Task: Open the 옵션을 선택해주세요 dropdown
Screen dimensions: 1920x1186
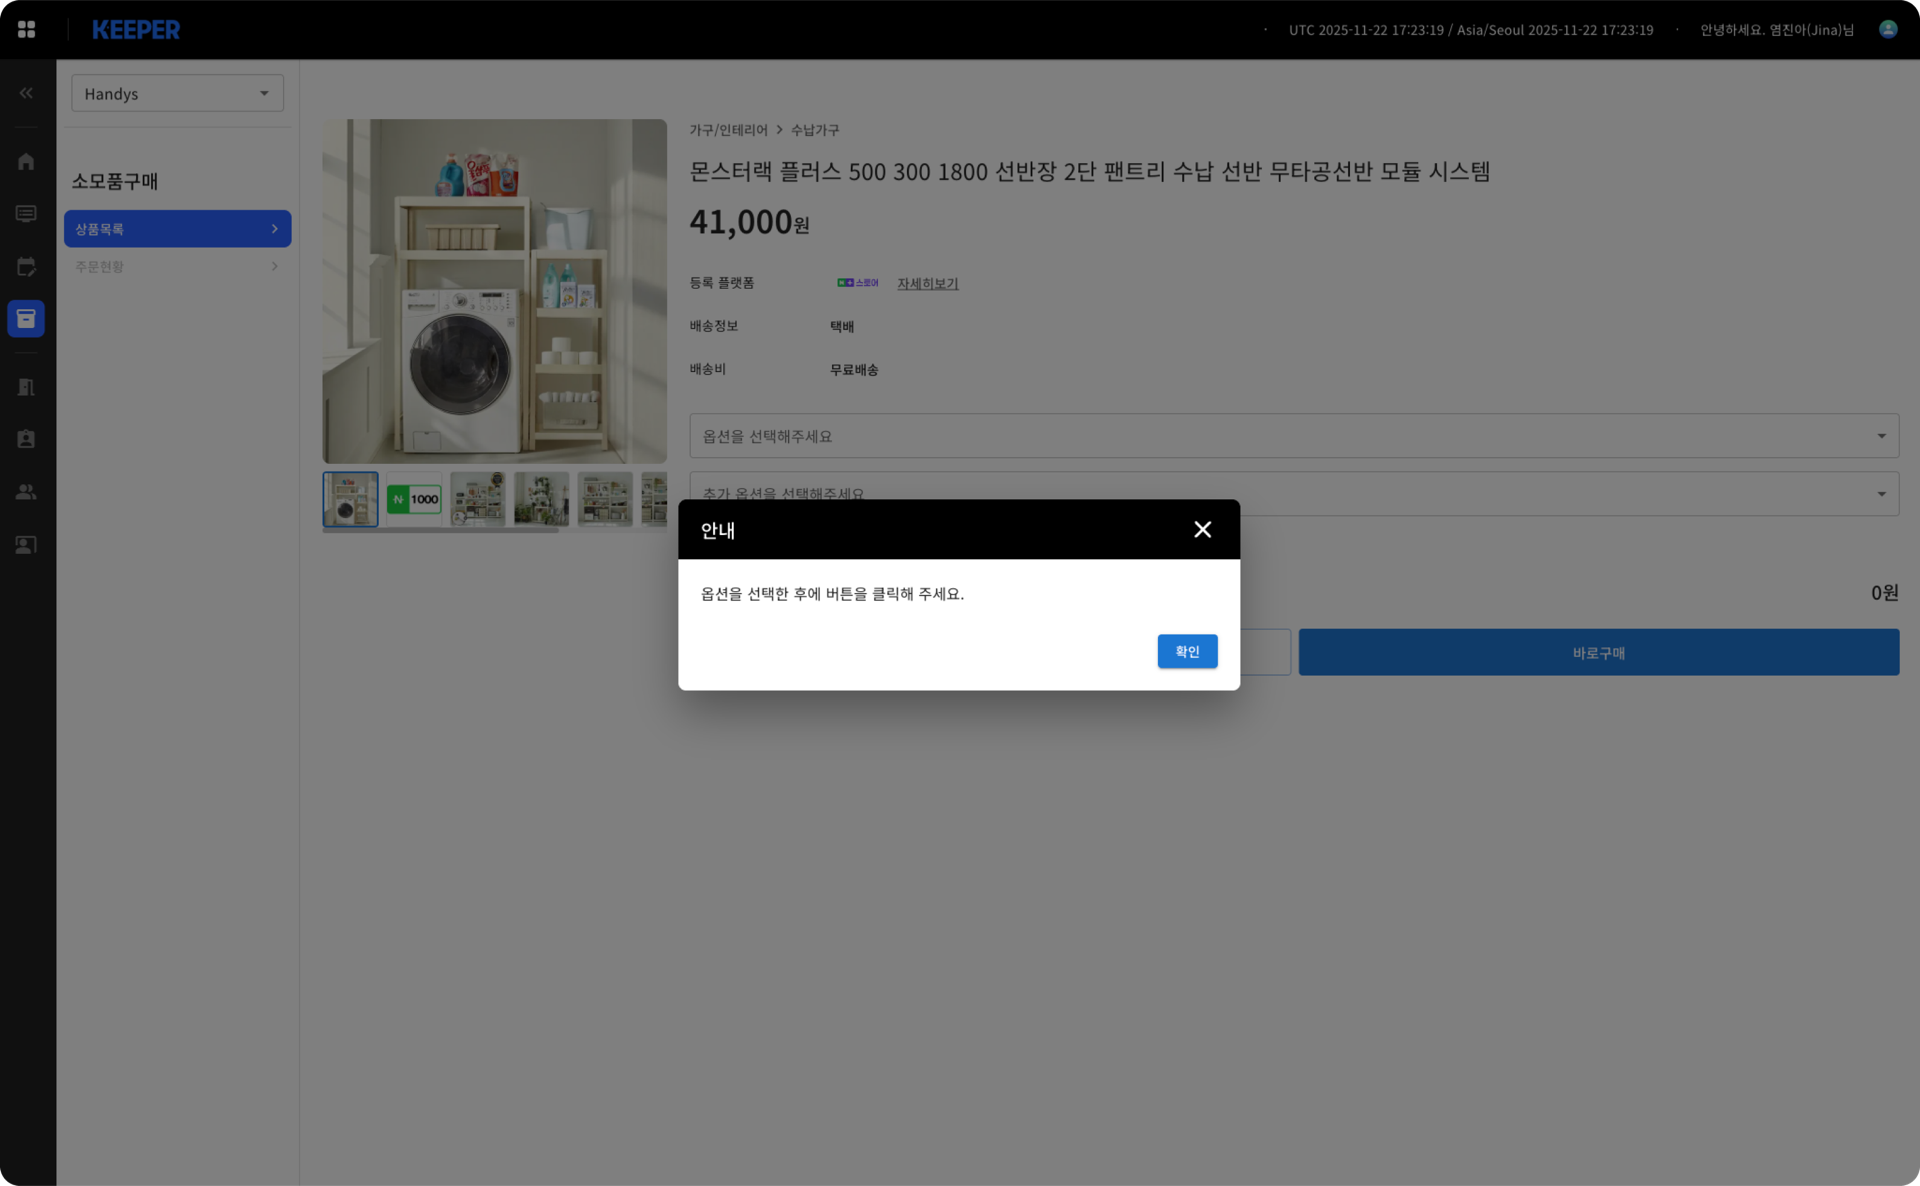Action: point(1294,436)
